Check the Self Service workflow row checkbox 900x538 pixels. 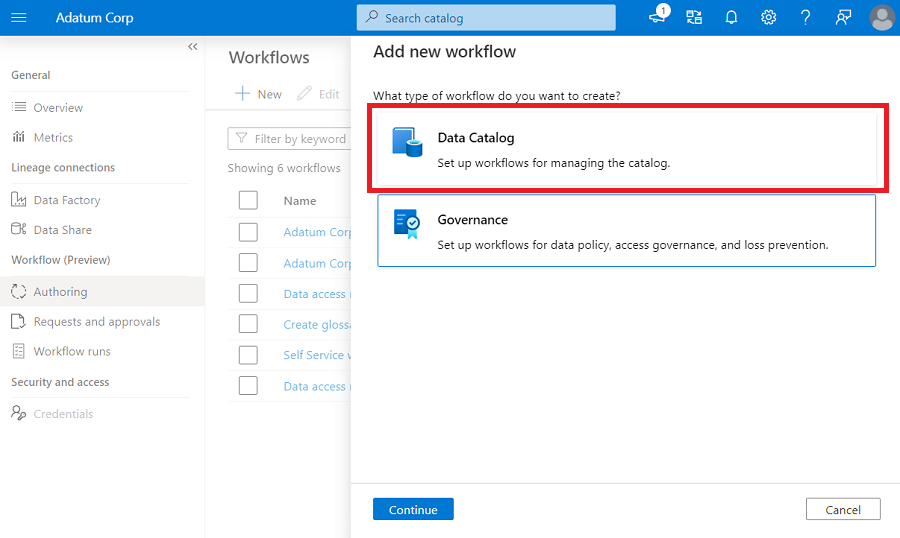point(248,355)
